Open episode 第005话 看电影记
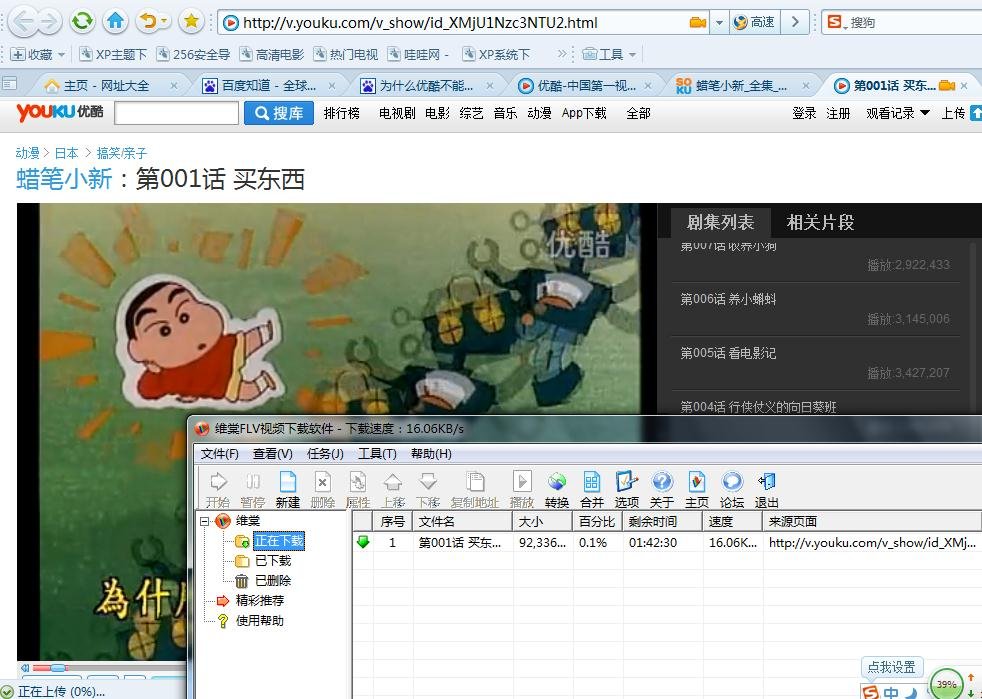 (x=726, y=353)
